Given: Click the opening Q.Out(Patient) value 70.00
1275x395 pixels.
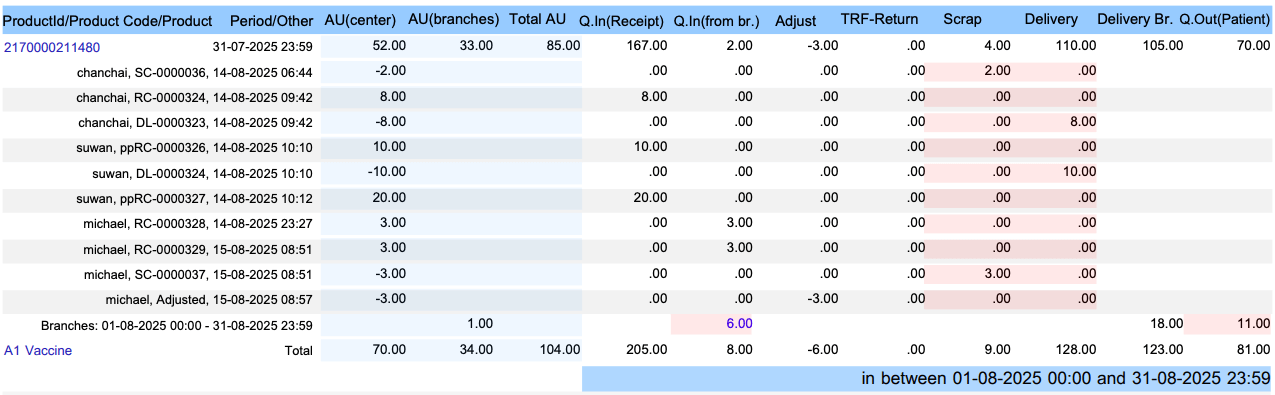Looking at the screenshot, I should pos(1253,46).
